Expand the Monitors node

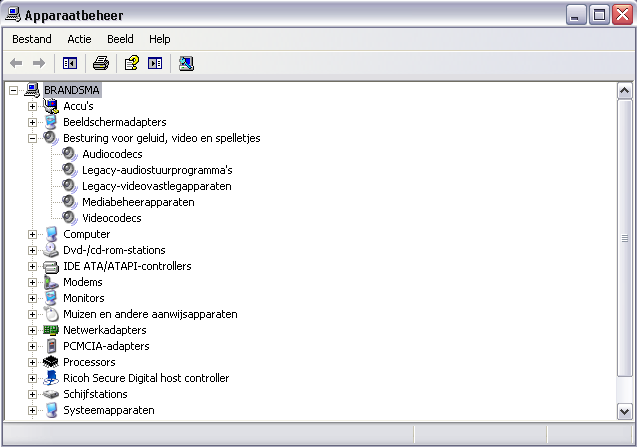(x=32, y=298)
